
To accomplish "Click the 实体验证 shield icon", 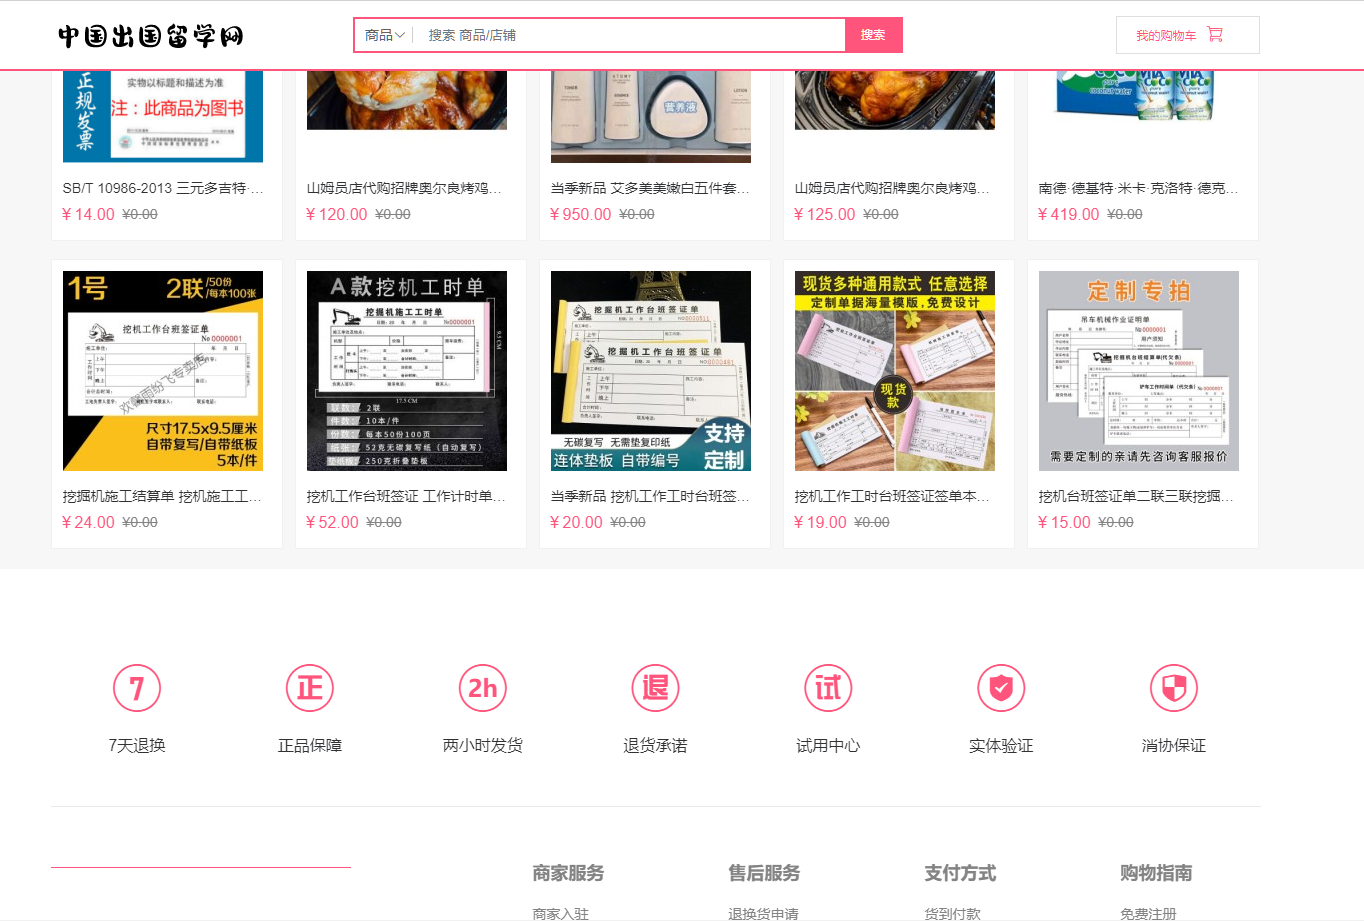I will point(1001,688).
